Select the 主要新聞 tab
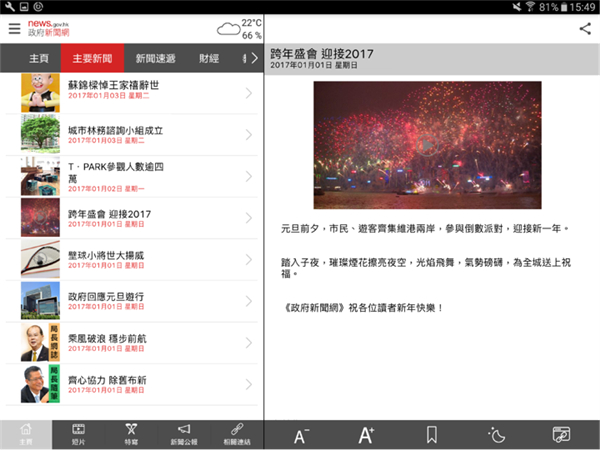The image size is (600, 450). coord(92,58)
